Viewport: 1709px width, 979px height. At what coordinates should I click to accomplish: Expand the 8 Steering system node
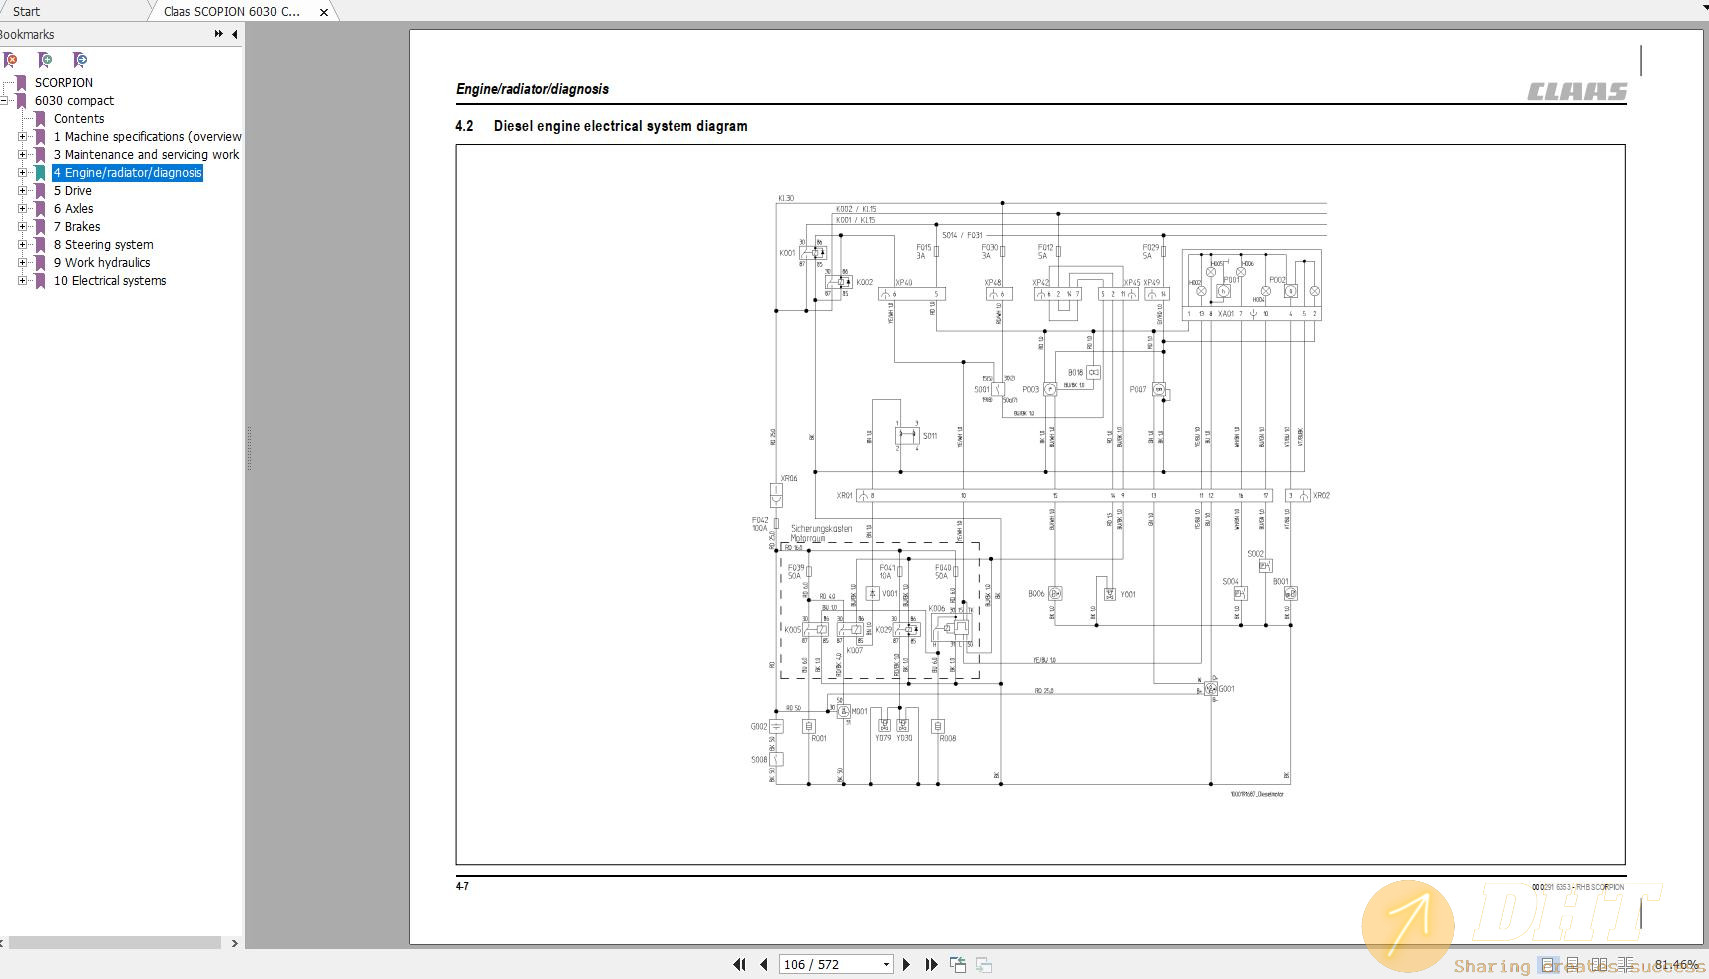pos(23,245)
